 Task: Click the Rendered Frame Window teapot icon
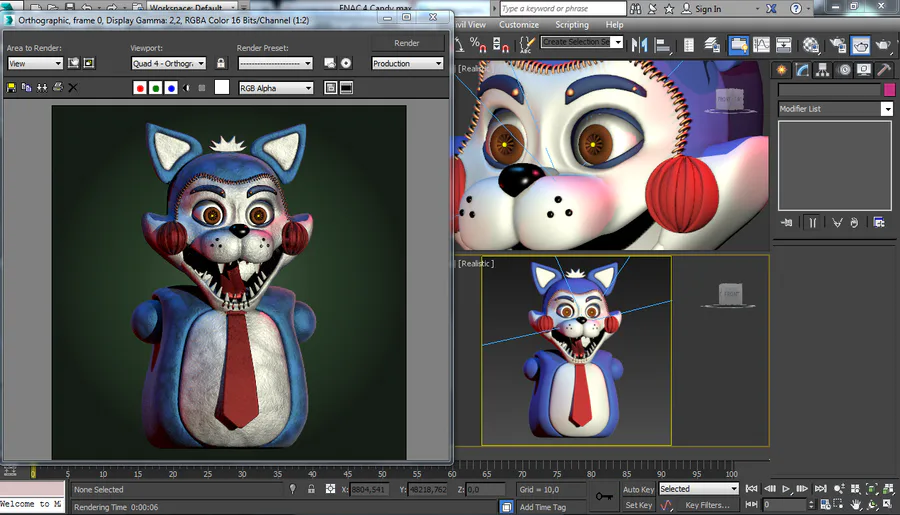tap(860, 45)
